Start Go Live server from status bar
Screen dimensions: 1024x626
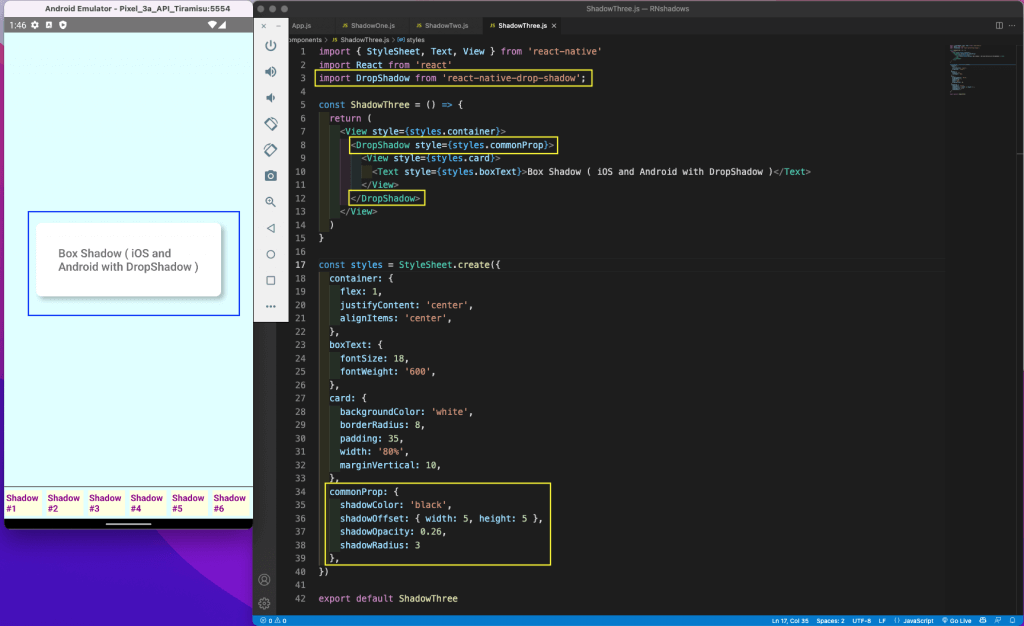(x=959, y=621)
